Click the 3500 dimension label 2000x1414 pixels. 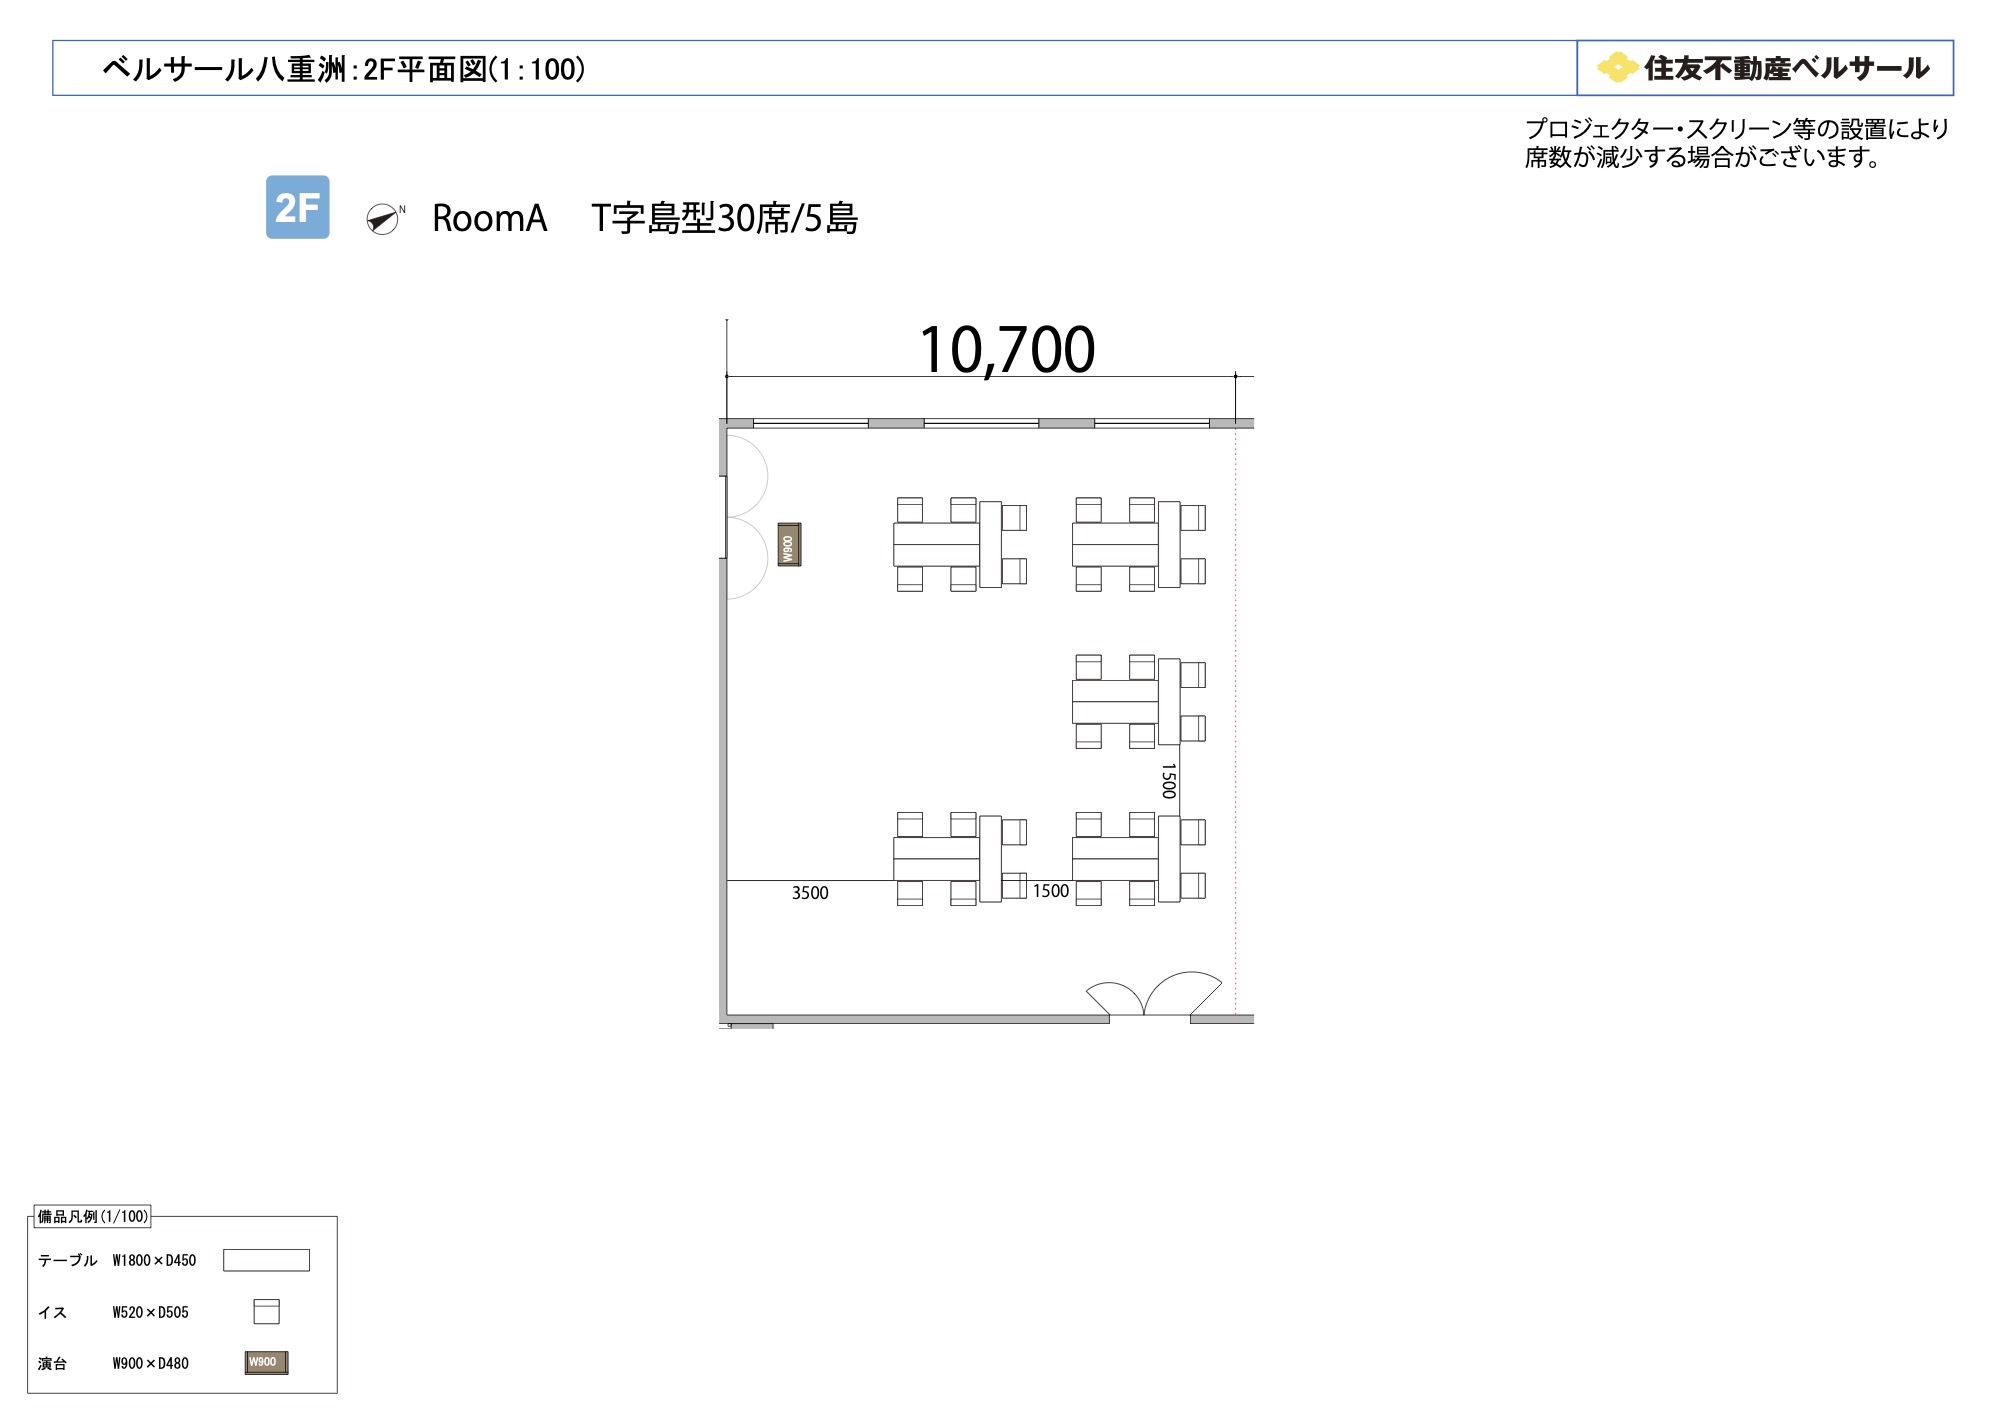click(x=810, y=893)
